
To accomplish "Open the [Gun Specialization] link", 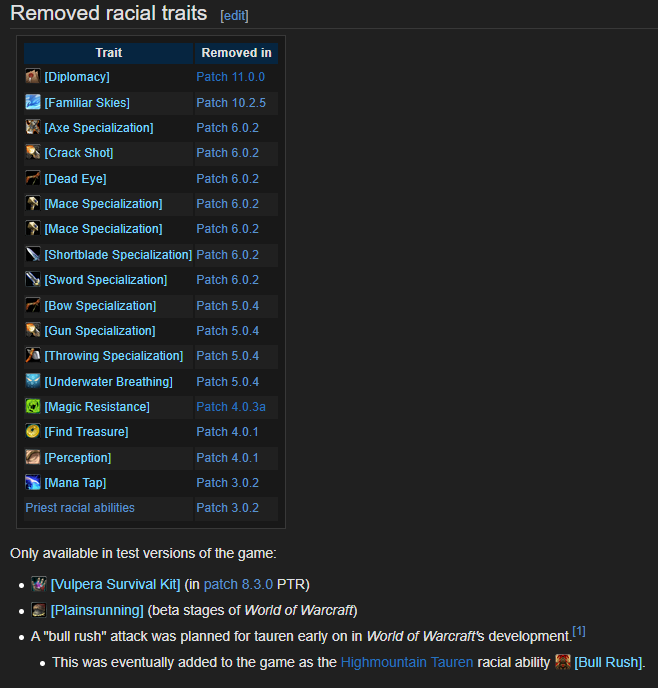I will 100,330.
